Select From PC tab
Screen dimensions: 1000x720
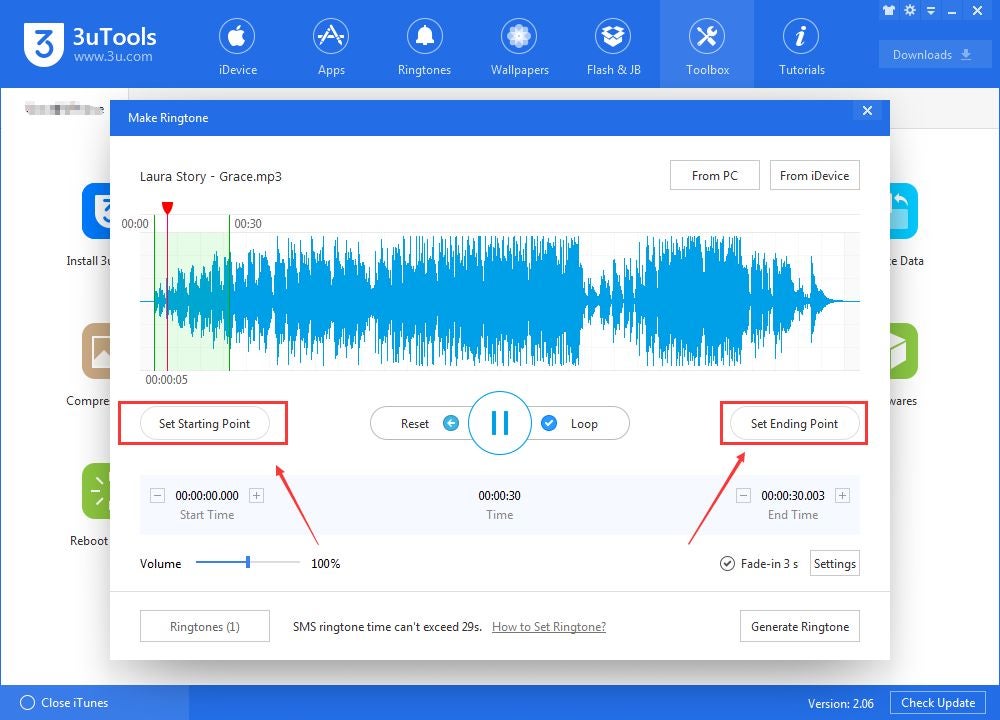point(714,175)
